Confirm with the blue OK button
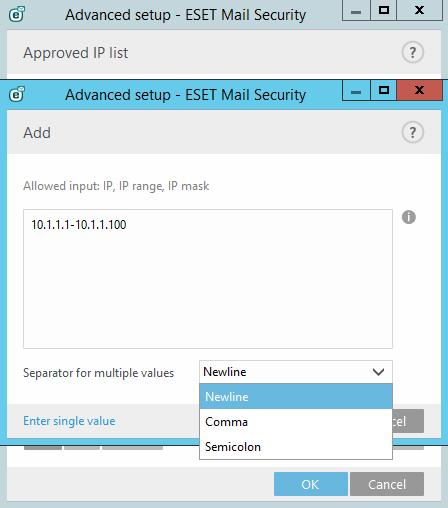Image resolution: width=448 pixels, height=508 pixels. (311, 484)
